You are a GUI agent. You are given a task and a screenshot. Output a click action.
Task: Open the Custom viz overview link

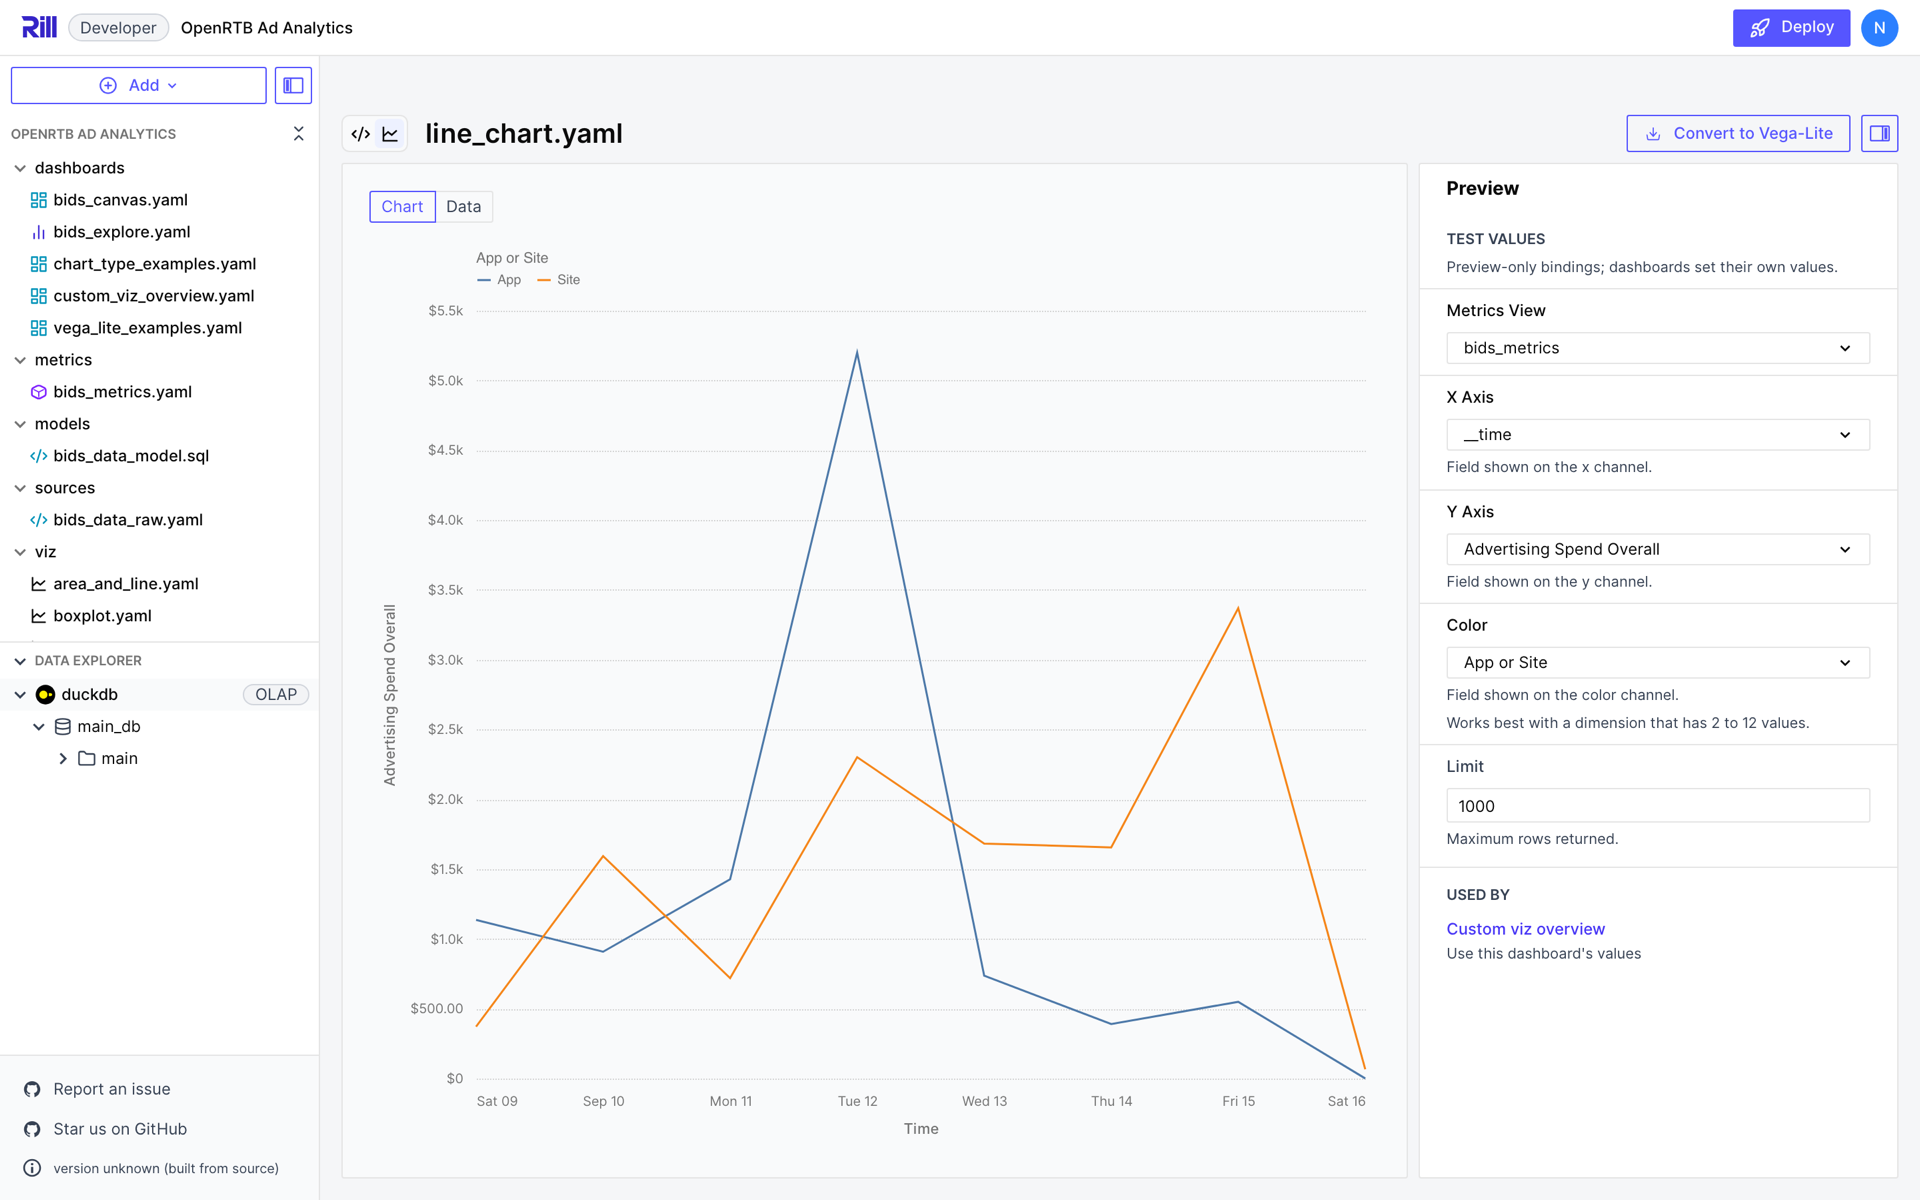coord(1525,929)
